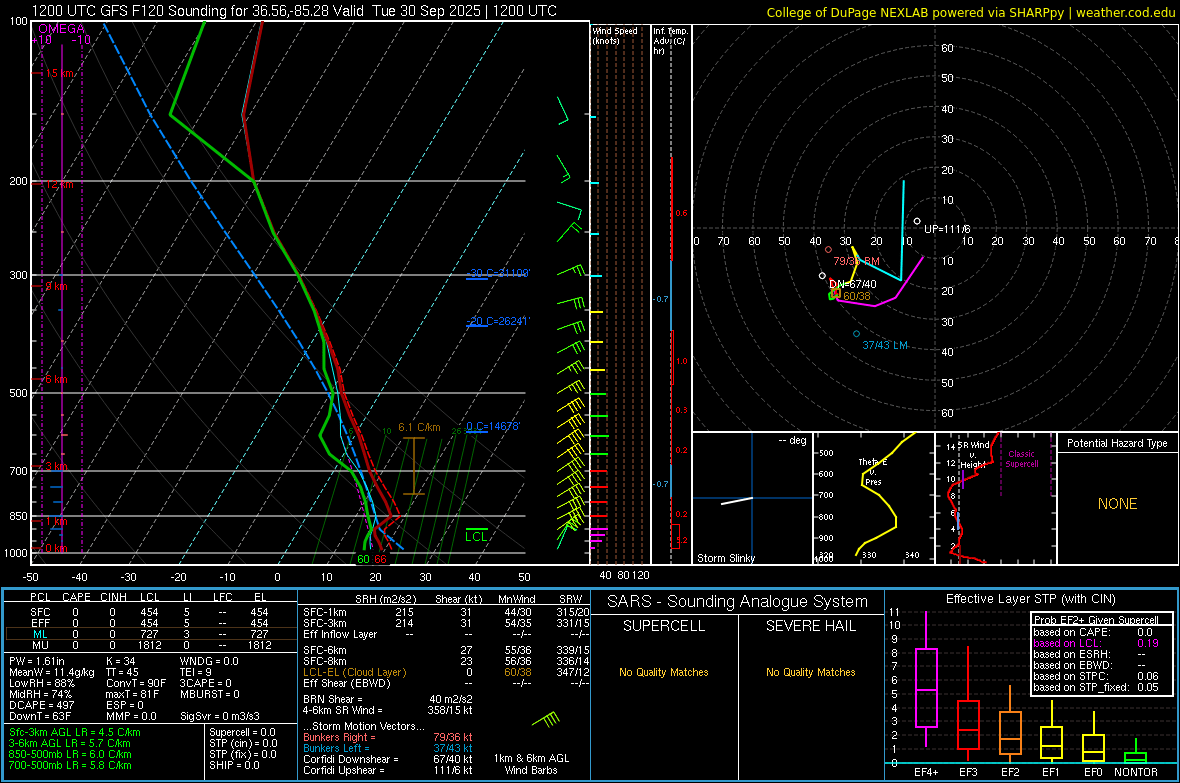Click the 850-500mb LR = 6.0 C/km line
Viewport: 1180px width, 783px height.
(x=70, y=754)
